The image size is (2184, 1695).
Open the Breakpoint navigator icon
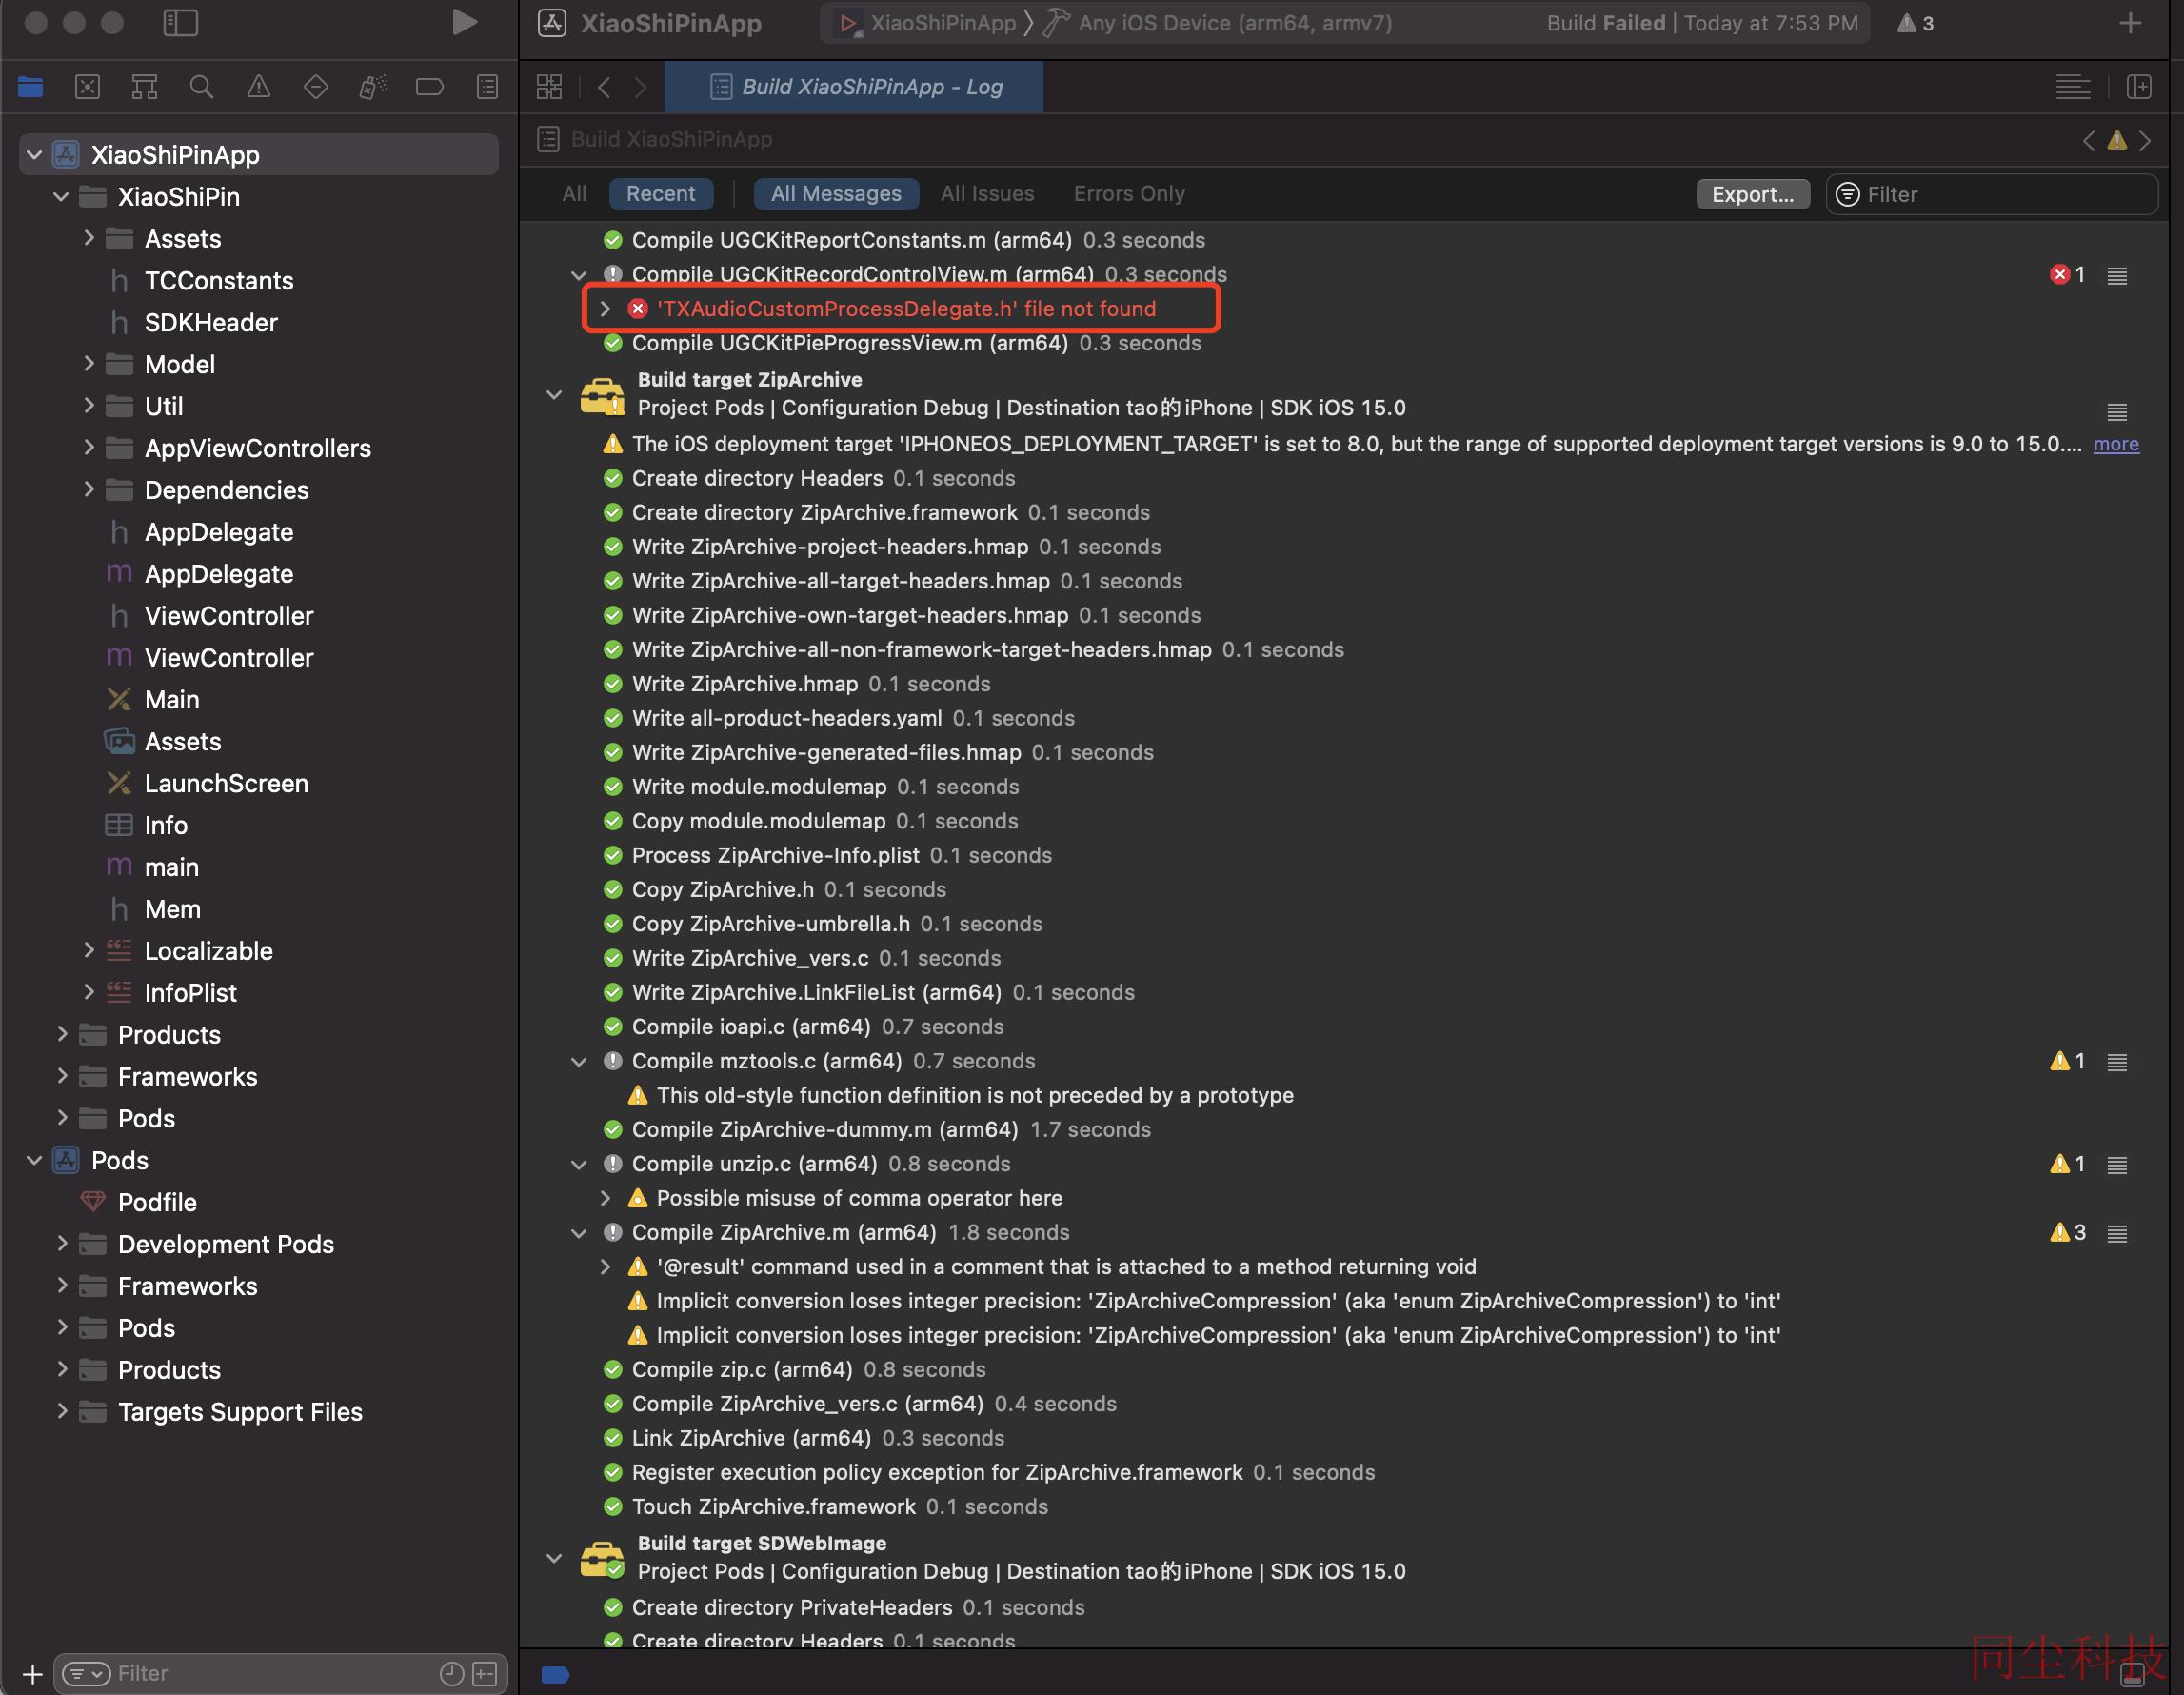tap(430, 87)
